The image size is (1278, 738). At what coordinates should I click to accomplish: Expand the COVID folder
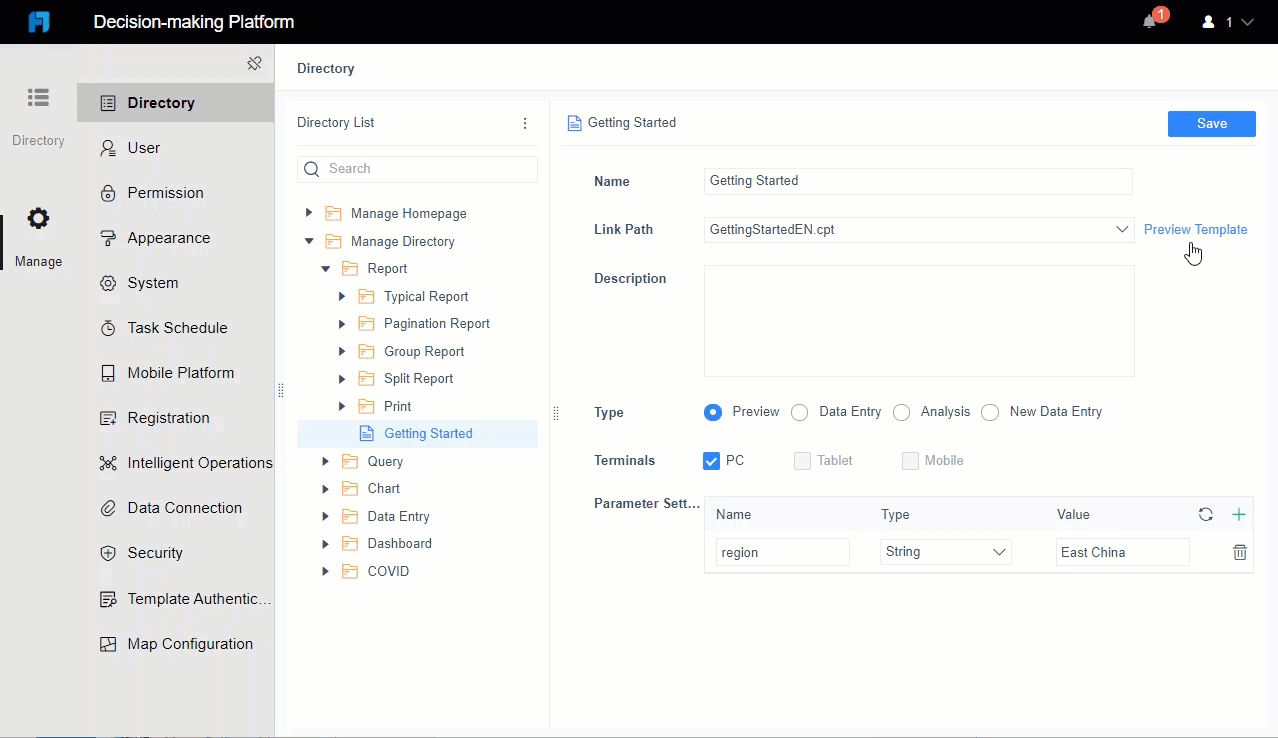(325, 571)
